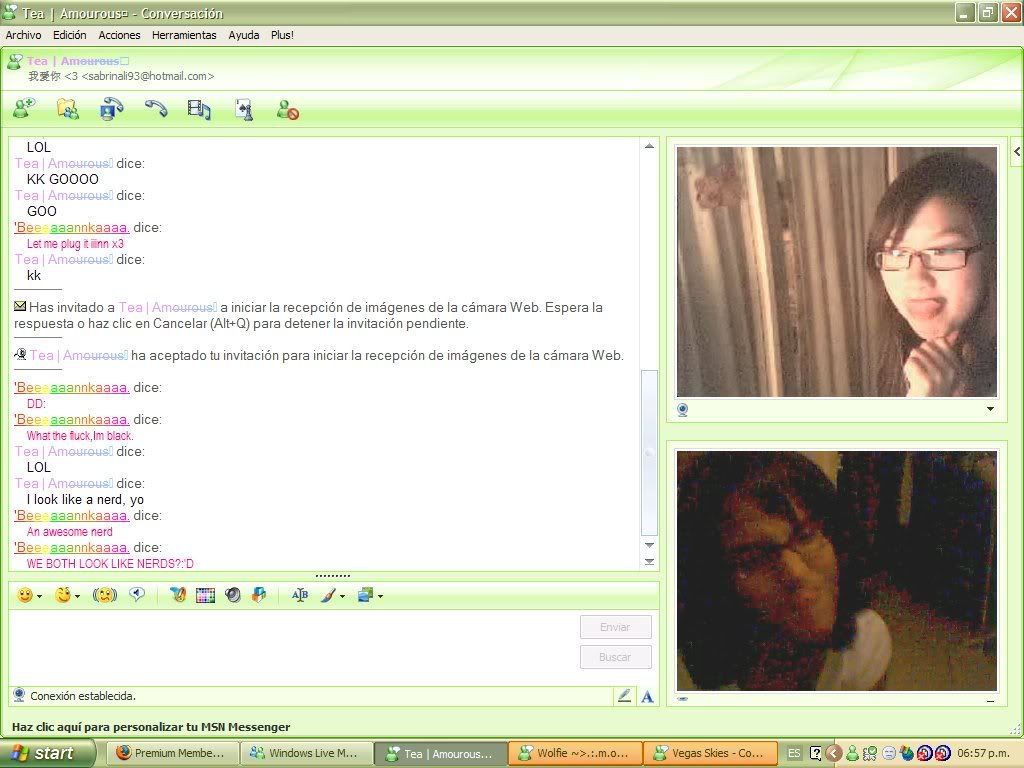This screenshot has height=768, width=1024.
Task: Switch to Premium Membe... taskbar window
Action: coord(172,753)
